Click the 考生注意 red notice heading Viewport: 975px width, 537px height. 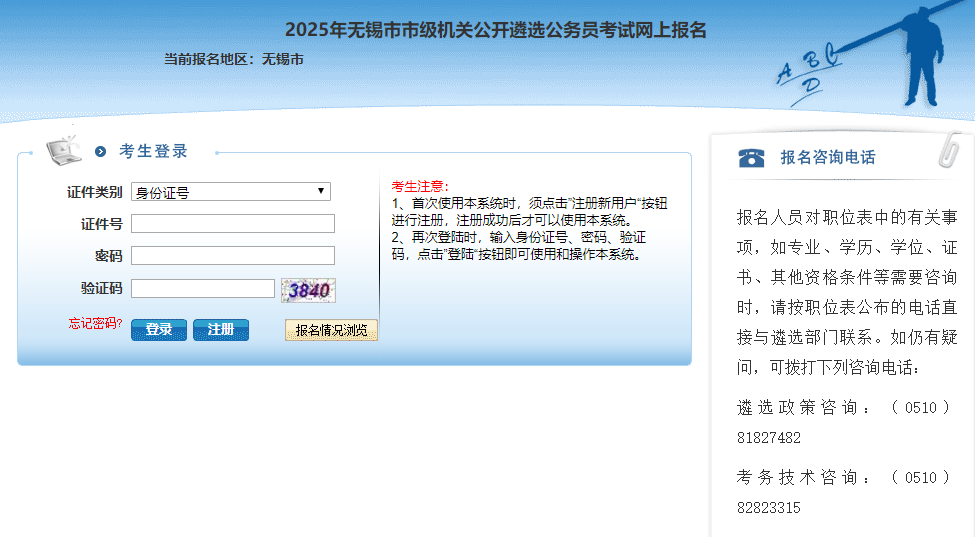coord(420,186)
